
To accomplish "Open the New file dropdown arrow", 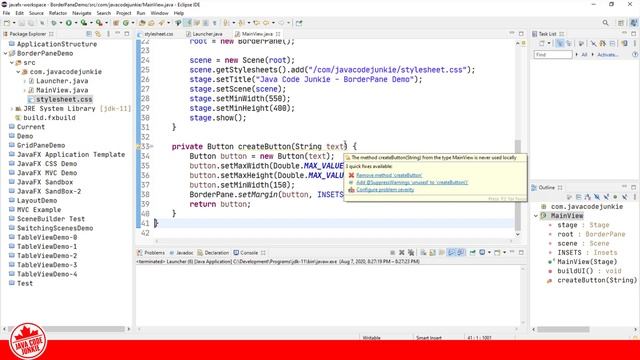I will (14, 23).
